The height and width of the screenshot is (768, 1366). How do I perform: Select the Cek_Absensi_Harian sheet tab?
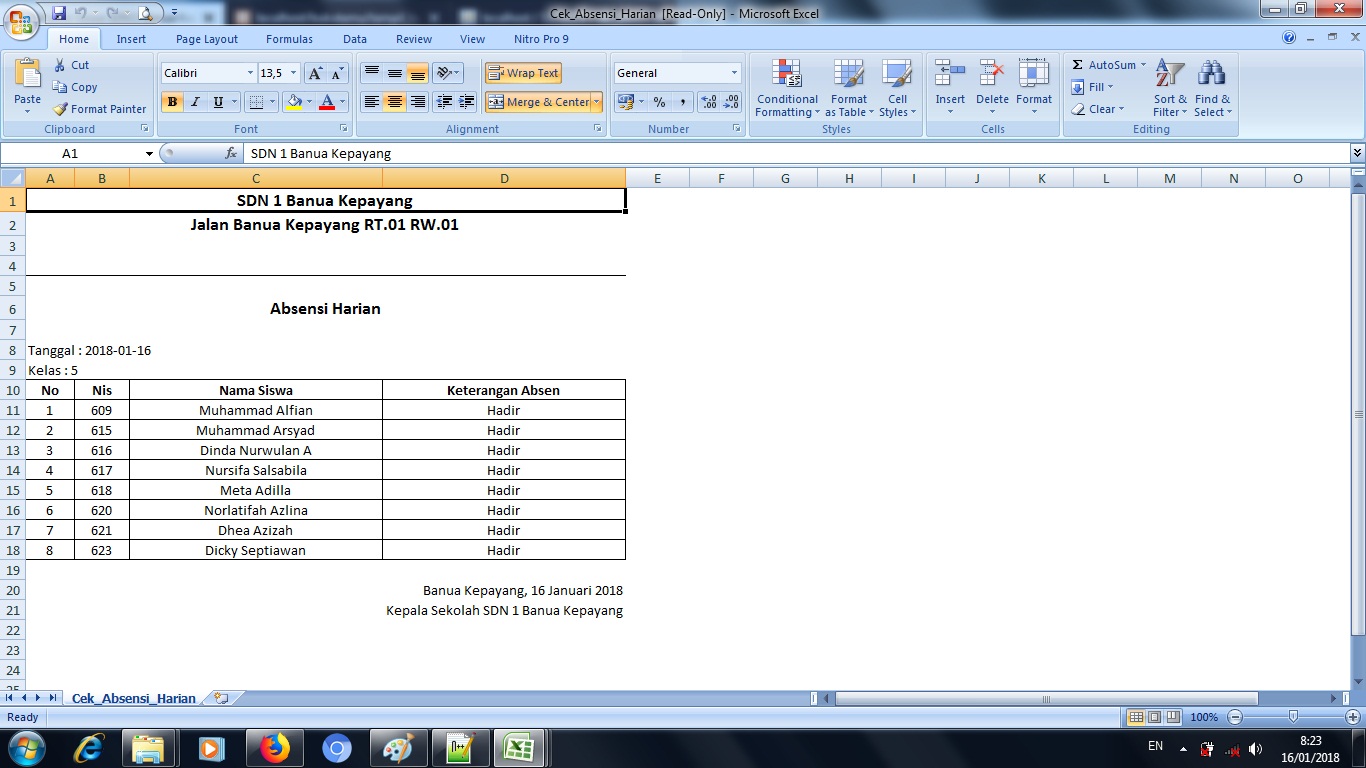[x=133, y=698]
